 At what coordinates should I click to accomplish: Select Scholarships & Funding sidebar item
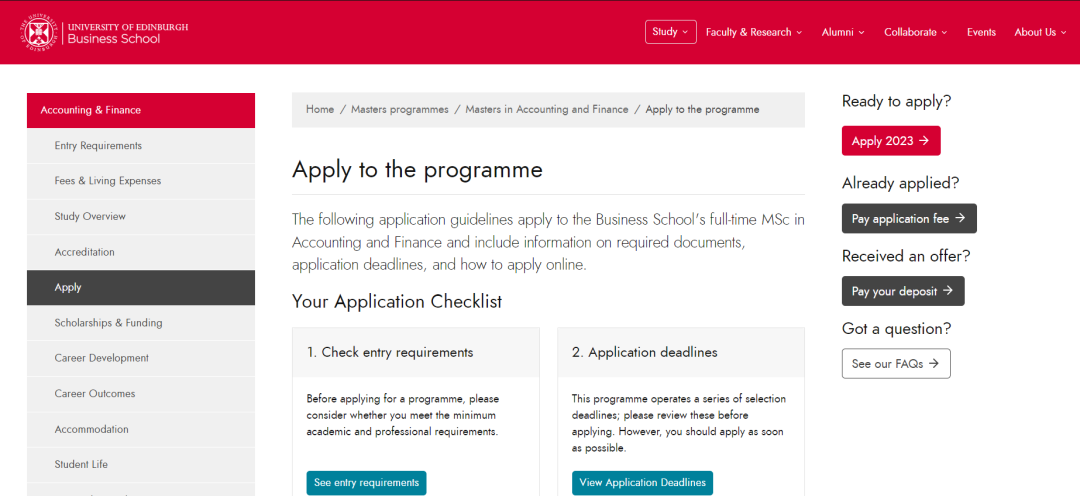pyautogui.click(x=108, y=323)
